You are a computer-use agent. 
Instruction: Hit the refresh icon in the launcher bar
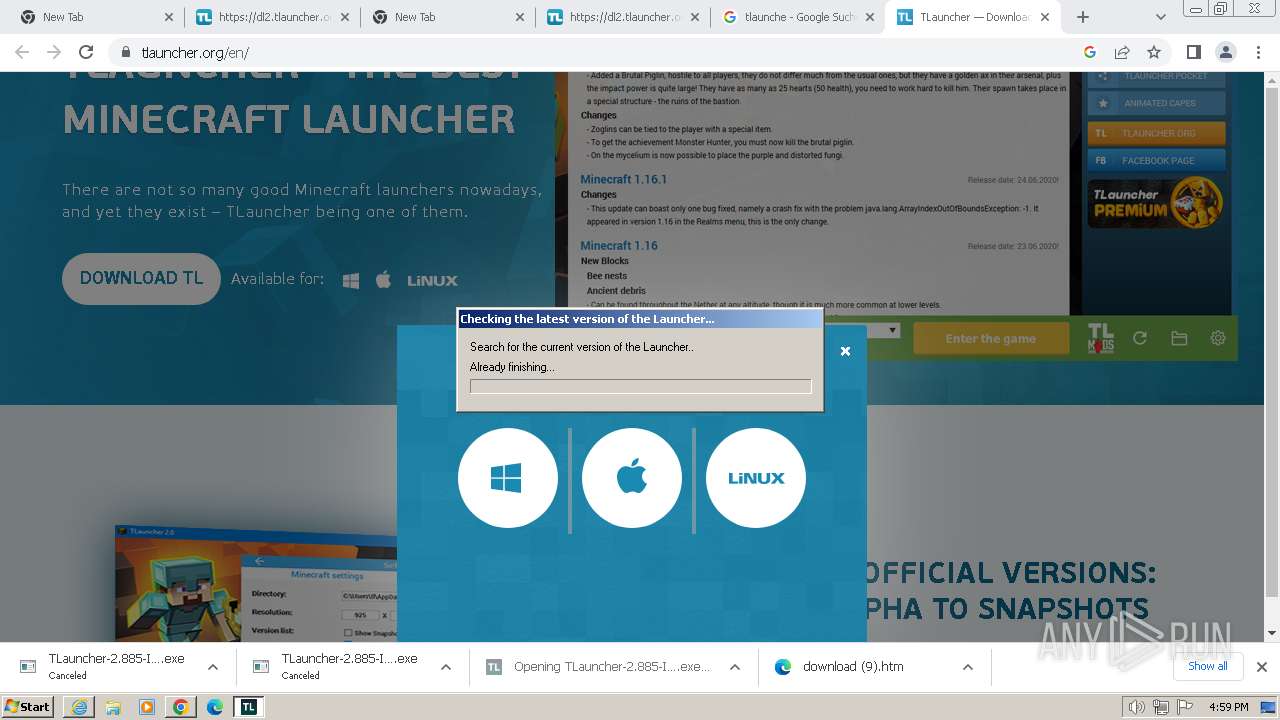click(1140, 338)
